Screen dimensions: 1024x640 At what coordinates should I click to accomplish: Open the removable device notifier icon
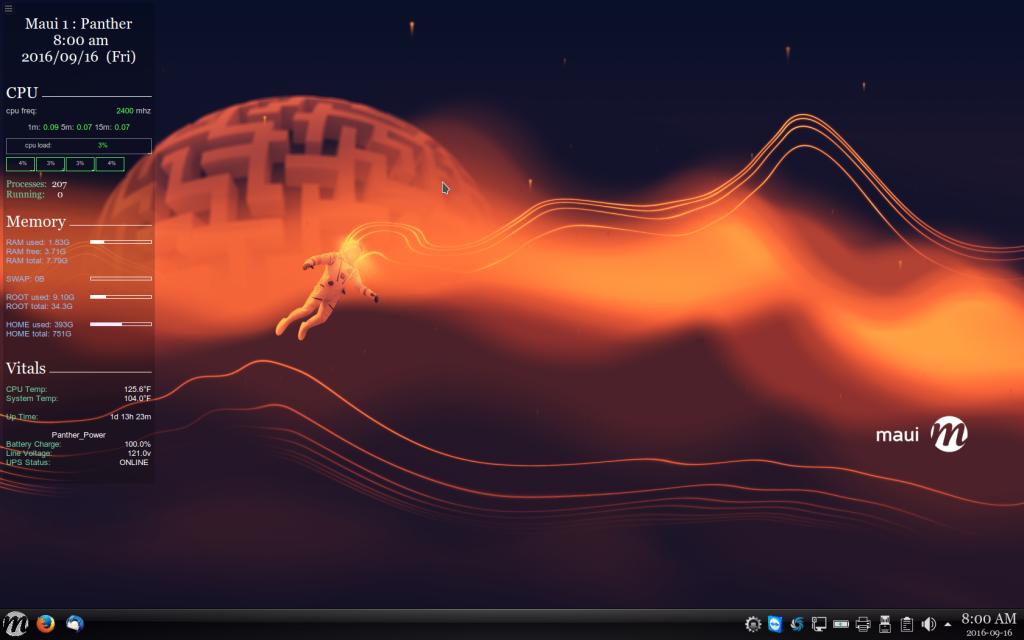(x=885, y=624)
